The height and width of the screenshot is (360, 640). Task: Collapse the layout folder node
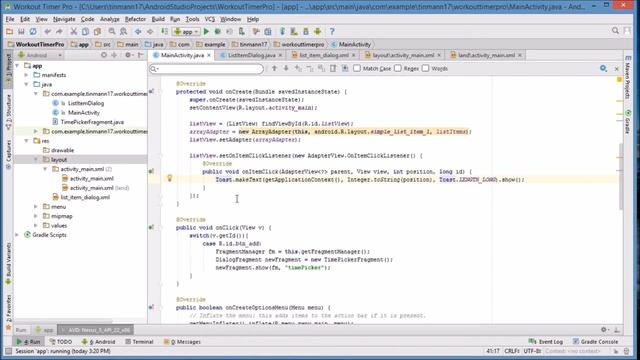[36, 160]
